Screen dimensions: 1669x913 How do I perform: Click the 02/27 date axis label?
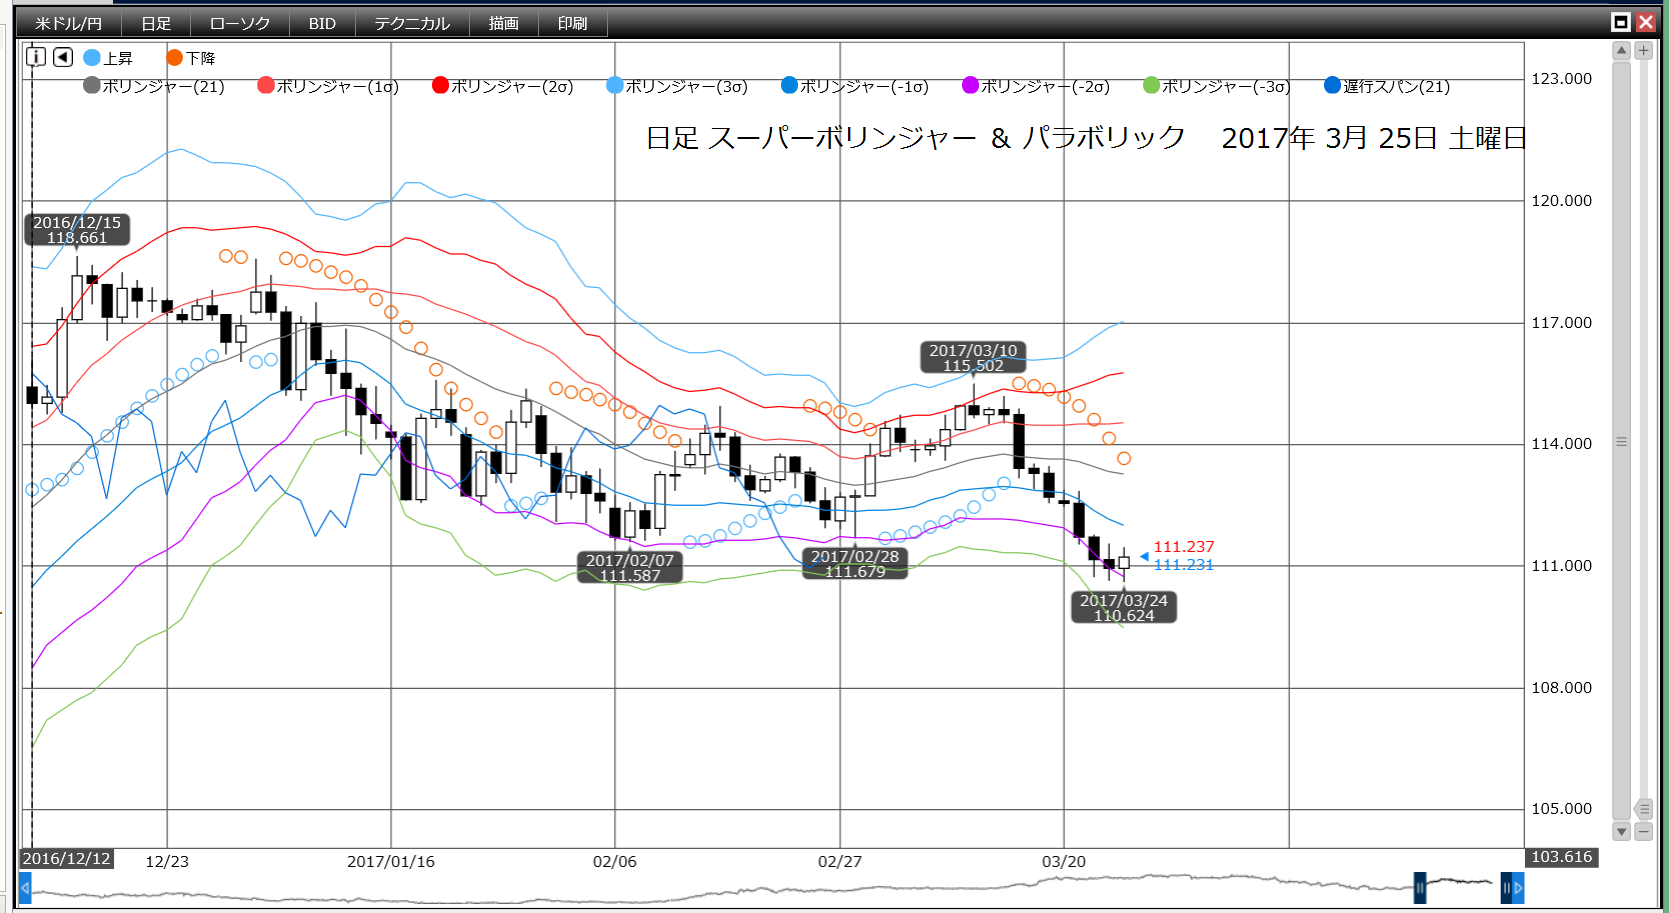pos(840,861)
